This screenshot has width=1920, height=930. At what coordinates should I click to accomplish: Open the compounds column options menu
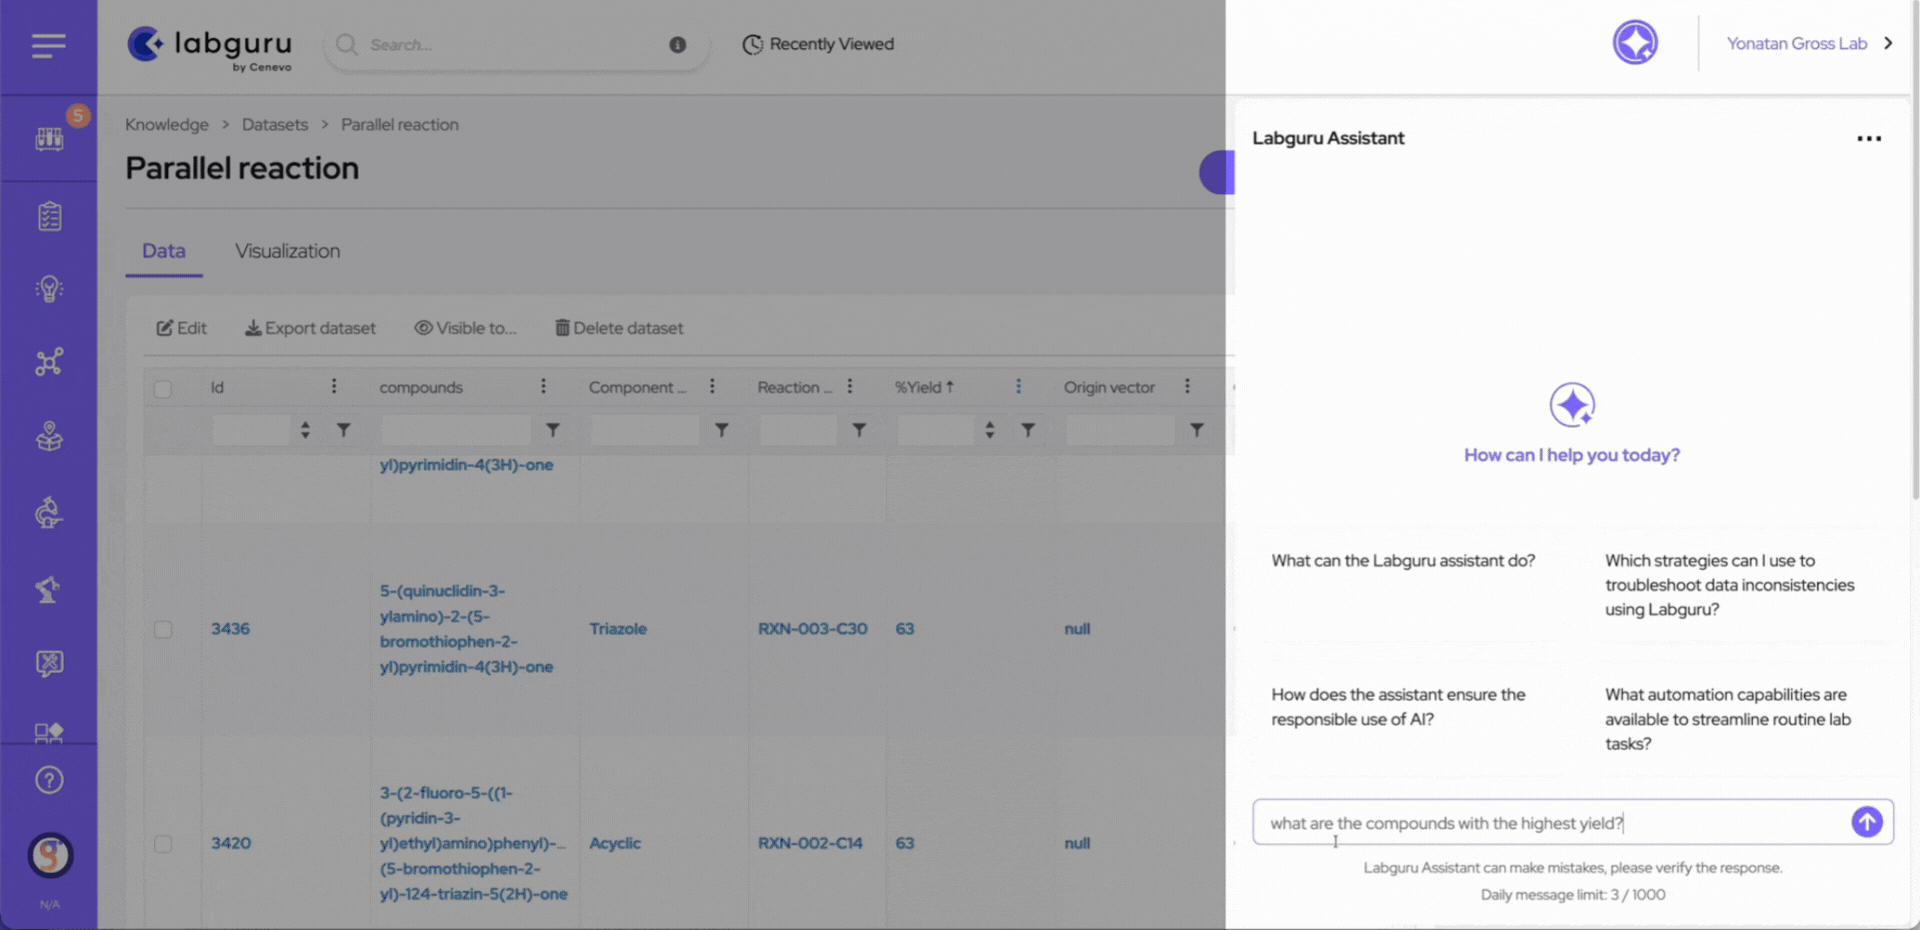[x=544, y=386]
